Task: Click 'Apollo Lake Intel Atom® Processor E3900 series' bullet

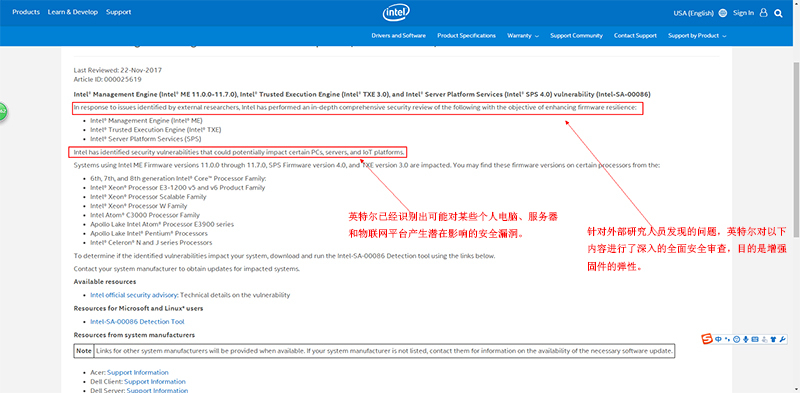Action: pyautogui.click(x=162, y=225)
